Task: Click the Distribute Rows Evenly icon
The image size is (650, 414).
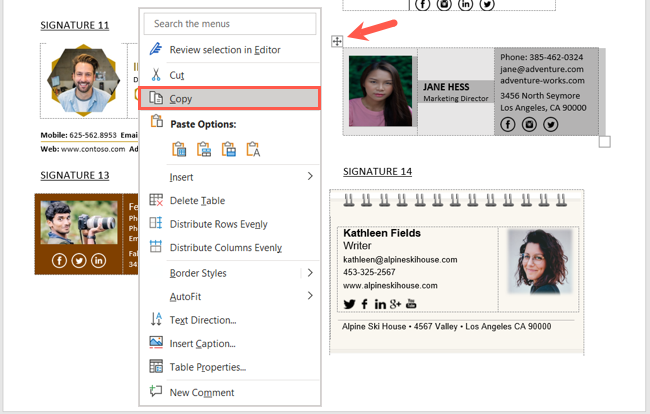Action: pos(156,223)
